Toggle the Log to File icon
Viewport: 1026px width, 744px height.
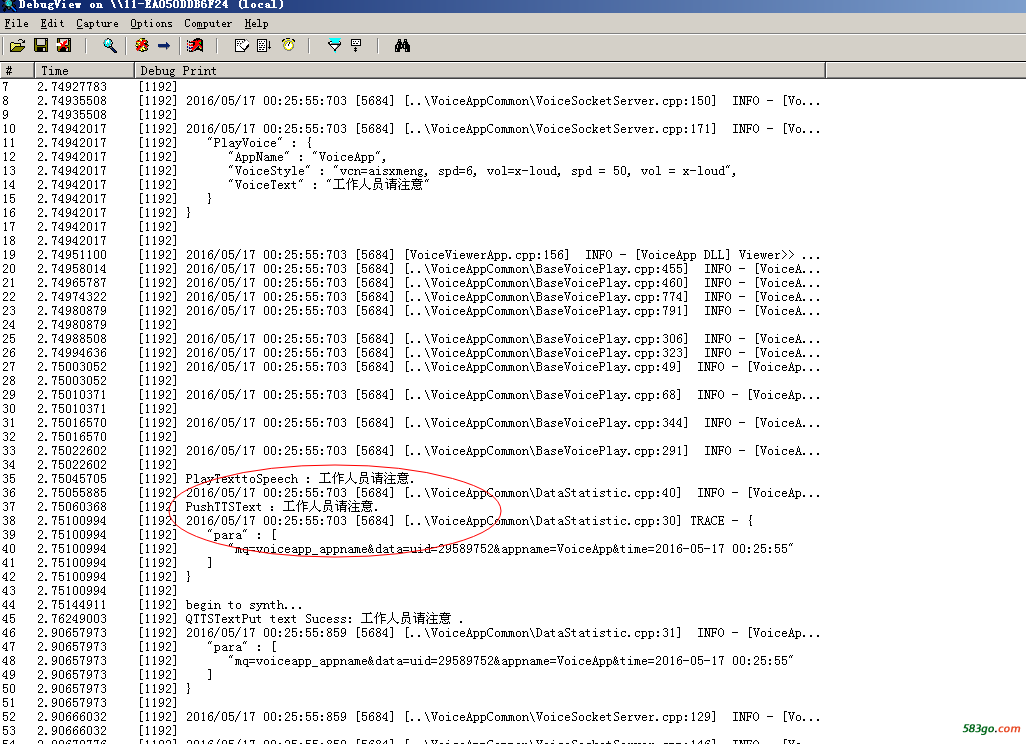[64, 45]
